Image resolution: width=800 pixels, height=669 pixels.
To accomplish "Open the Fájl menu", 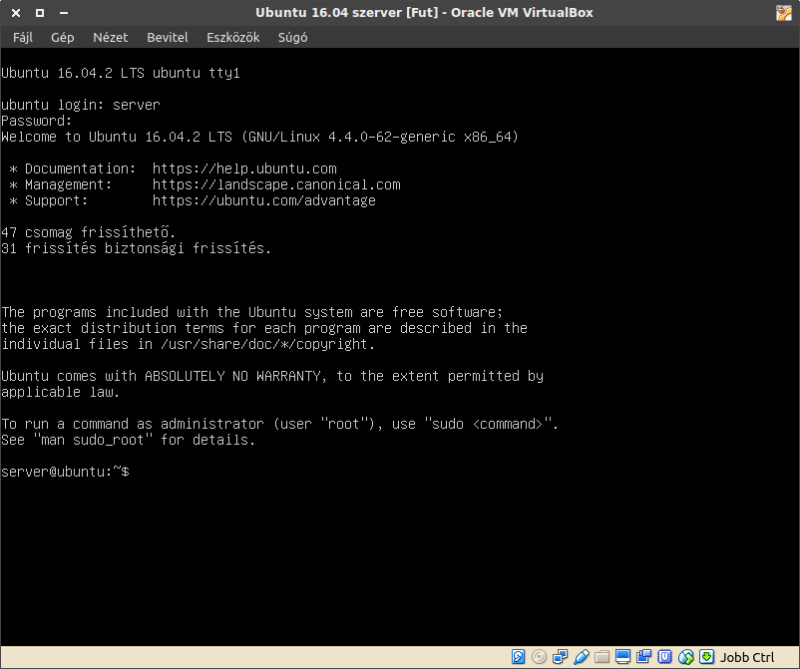I will click(x=22, y=37).
